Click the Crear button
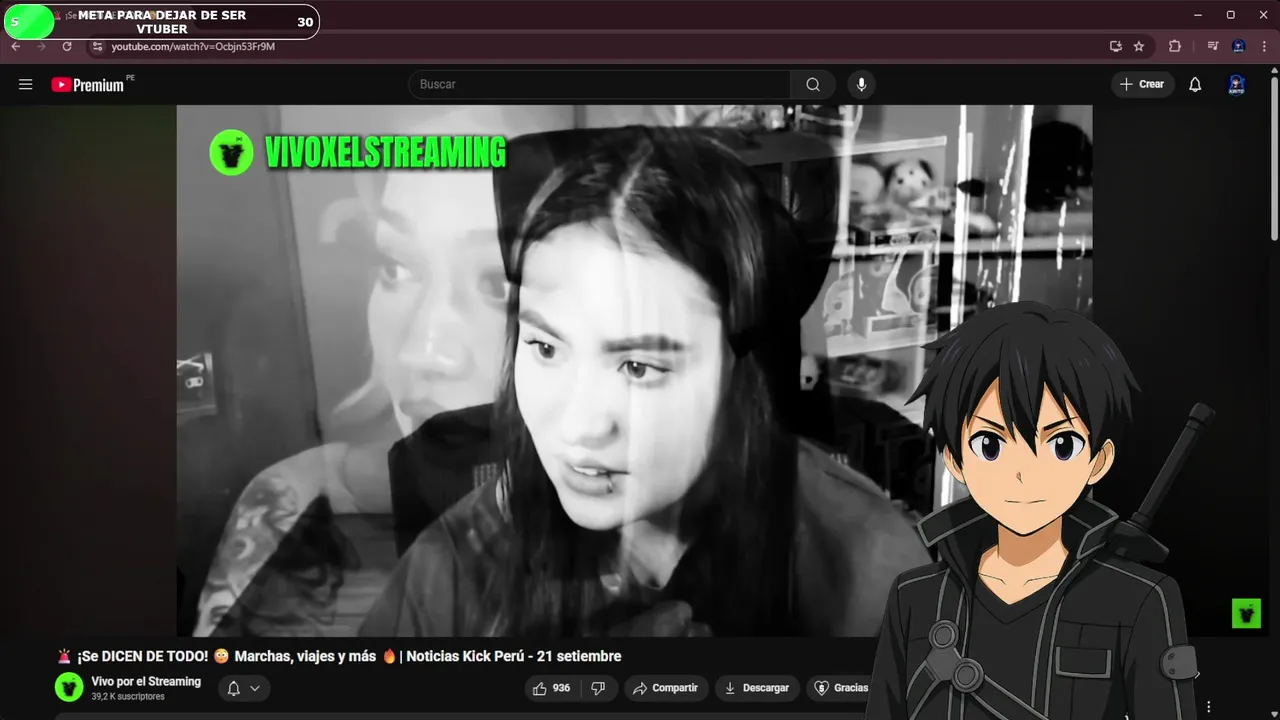This screenshot has width=1280, height=720. click(1142, 85)
